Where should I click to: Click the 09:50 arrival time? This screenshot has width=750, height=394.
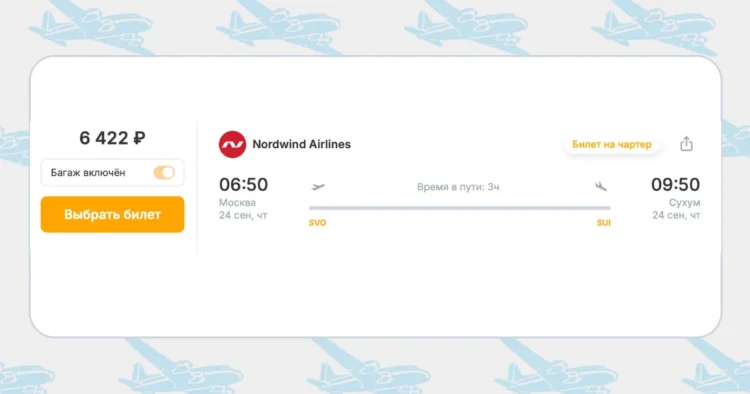pos(675,185)
